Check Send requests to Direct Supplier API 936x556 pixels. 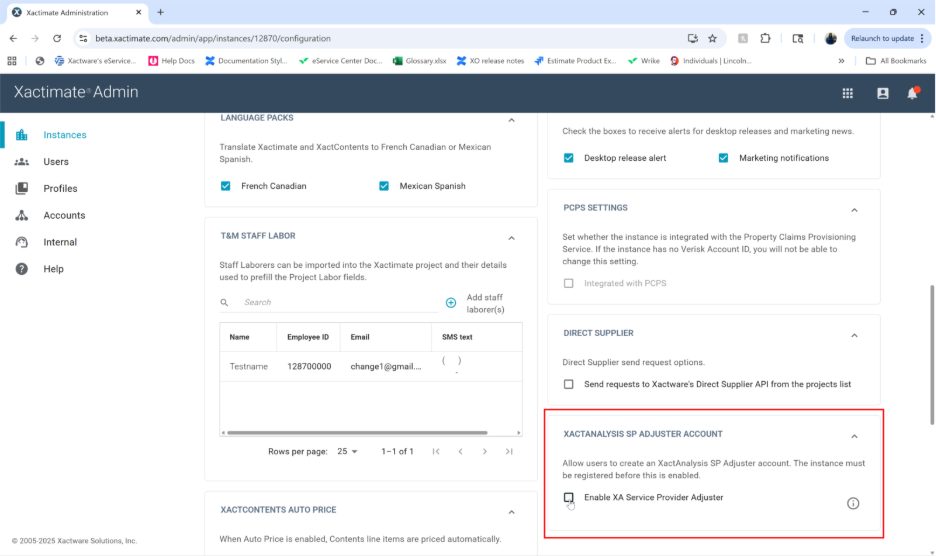568,385
